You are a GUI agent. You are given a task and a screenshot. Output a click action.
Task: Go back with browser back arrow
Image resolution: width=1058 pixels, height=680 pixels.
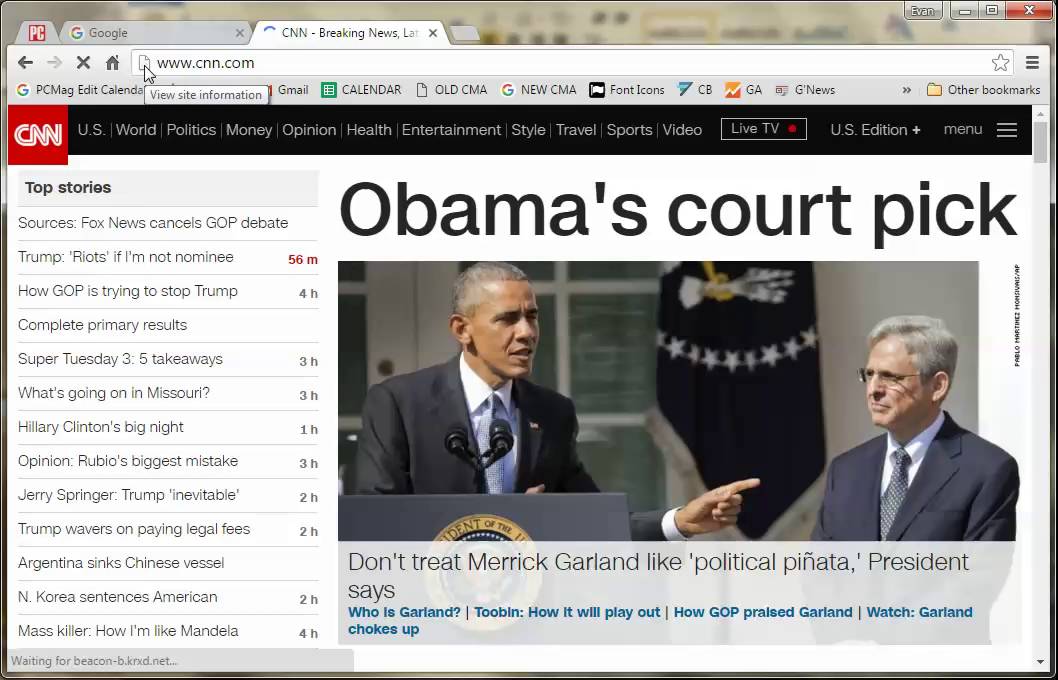click(26, 63)
